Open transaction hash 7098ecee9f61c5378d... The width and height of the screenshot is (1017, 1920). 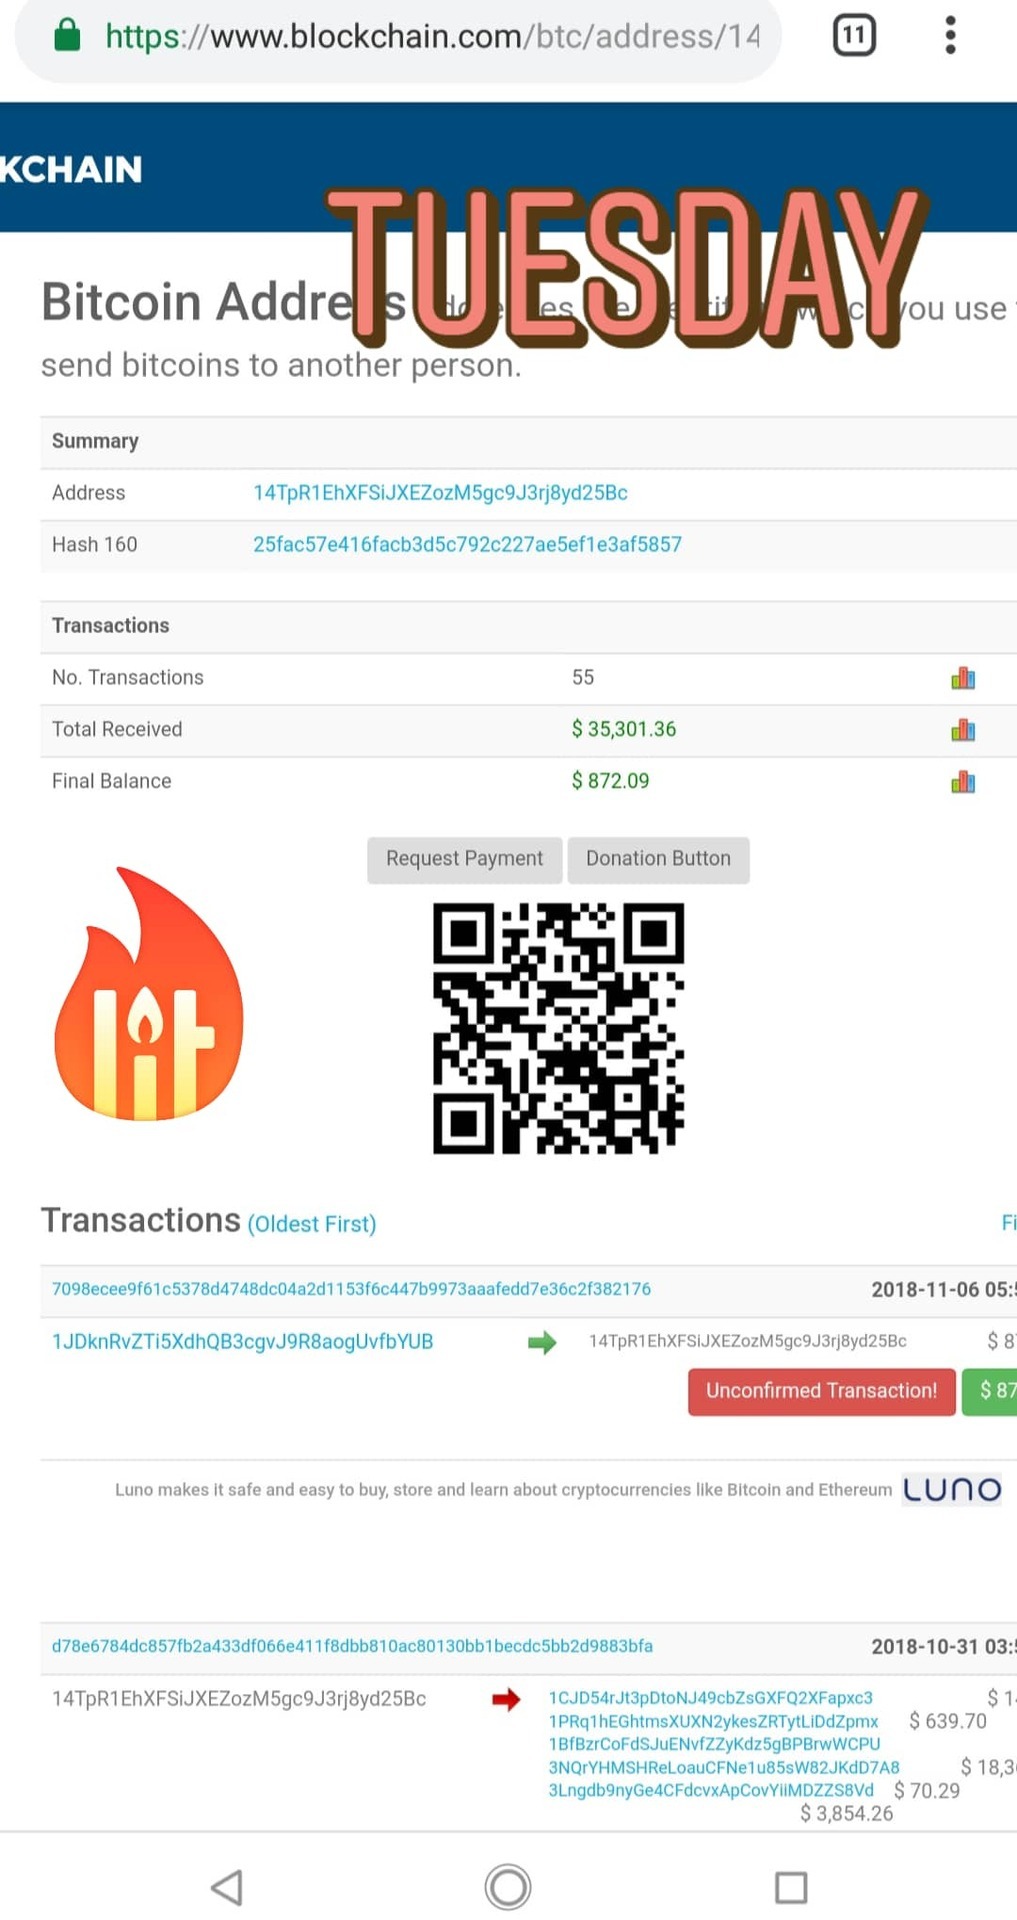pos(351,1289)
